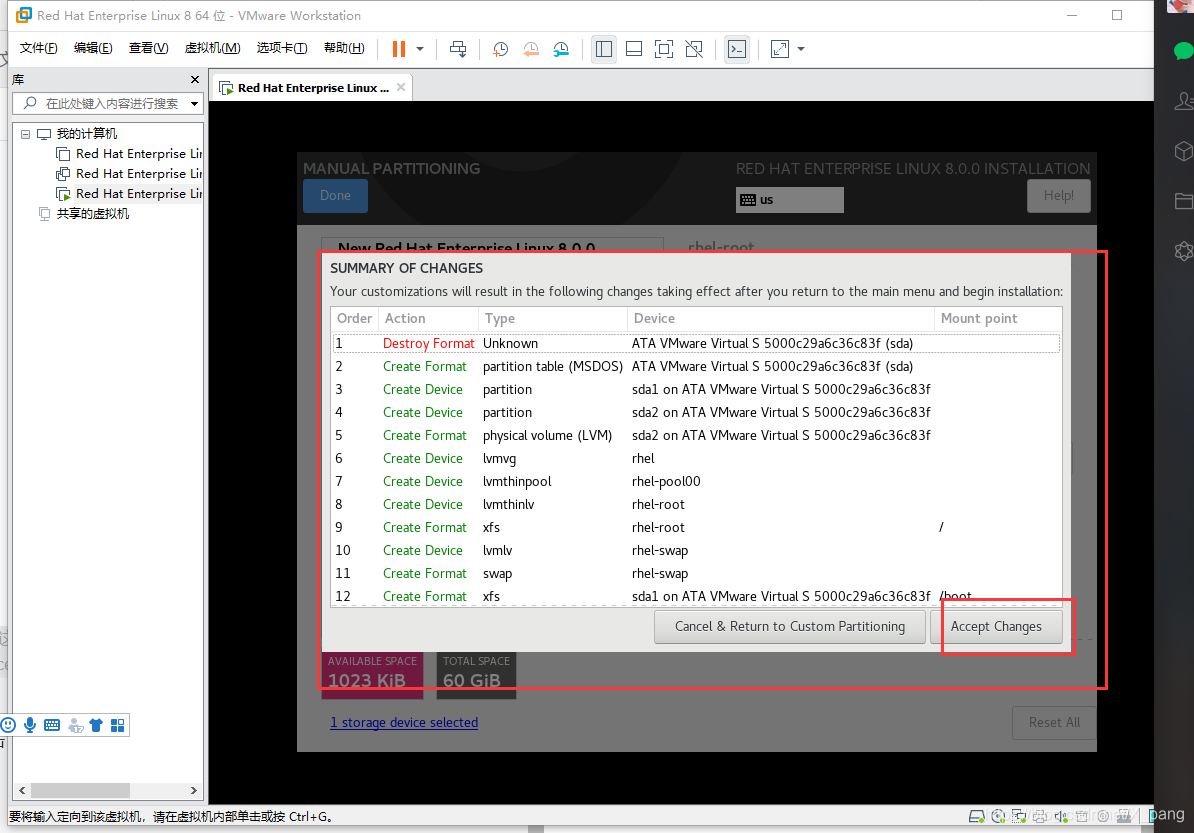The image size is (1194, 833).
Task: Open the snapshot manager icon
Action: 561,49
